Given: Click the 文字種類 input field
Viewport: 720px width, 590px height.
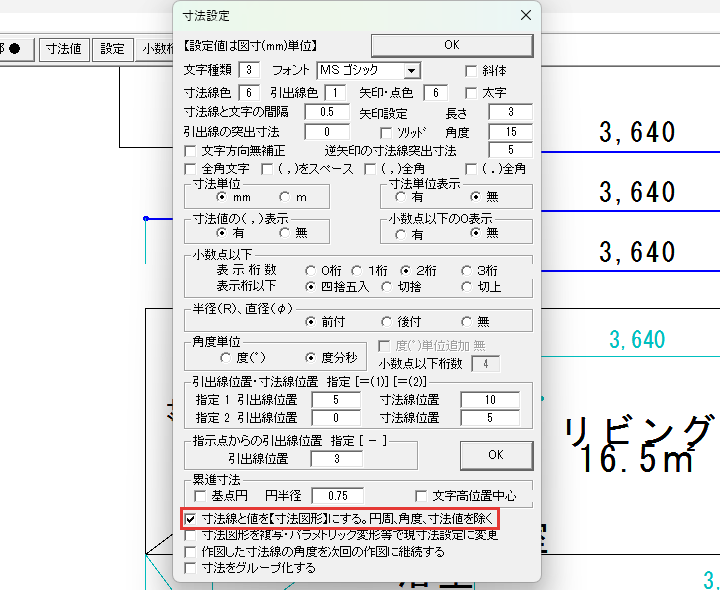Looking at the screenshot, I should pos(249,70).
